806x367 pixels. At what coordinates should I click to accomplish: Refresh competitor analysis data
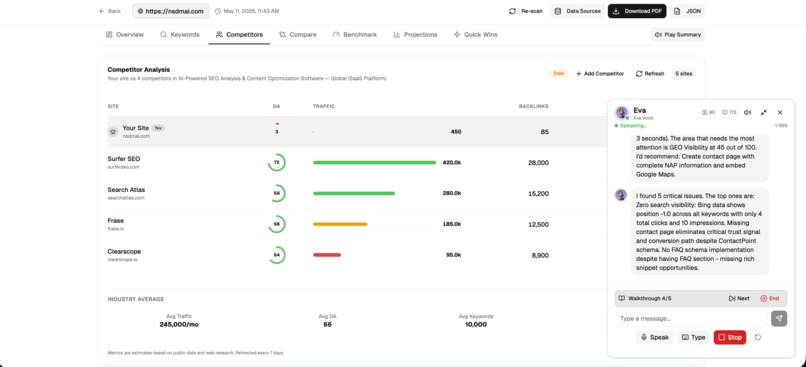[x=650, y=74]
